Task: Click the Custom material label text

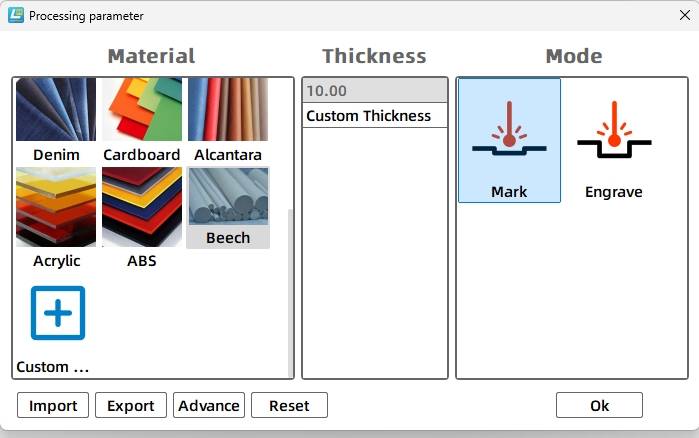Action: tap(53, 367)
